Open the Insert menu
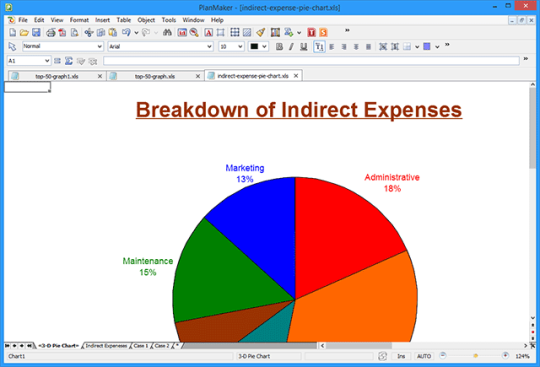 point(102,20)
